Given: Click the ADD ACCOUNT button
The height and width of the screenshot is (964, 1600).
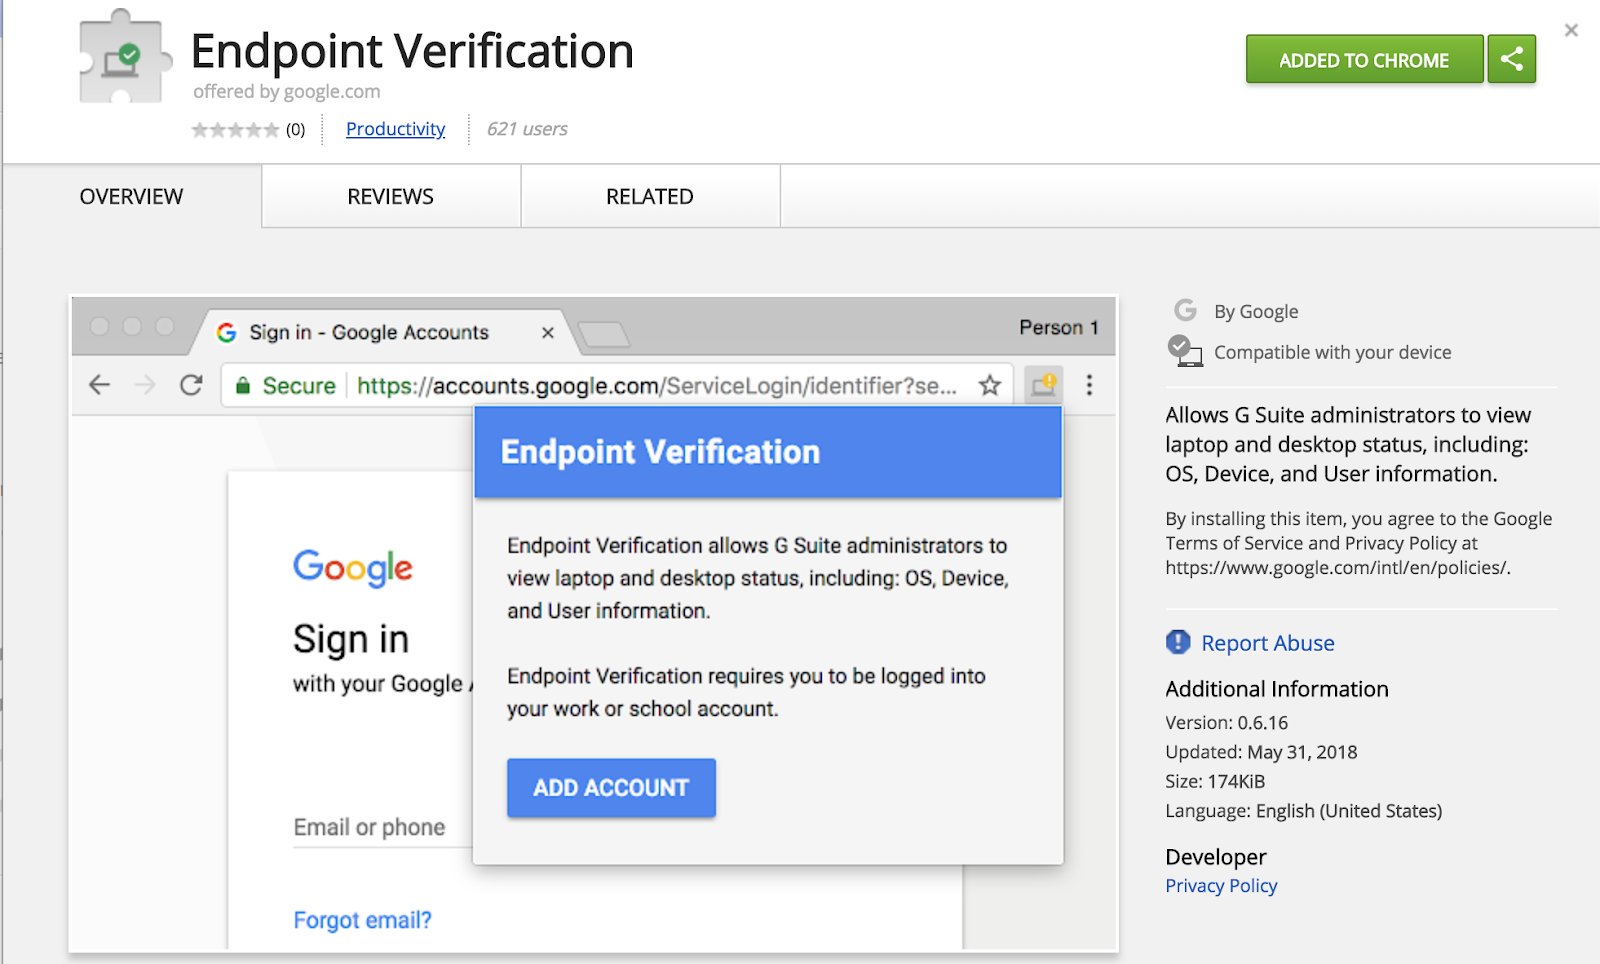Looking at the screenshot, I should (x=611, y=788).
